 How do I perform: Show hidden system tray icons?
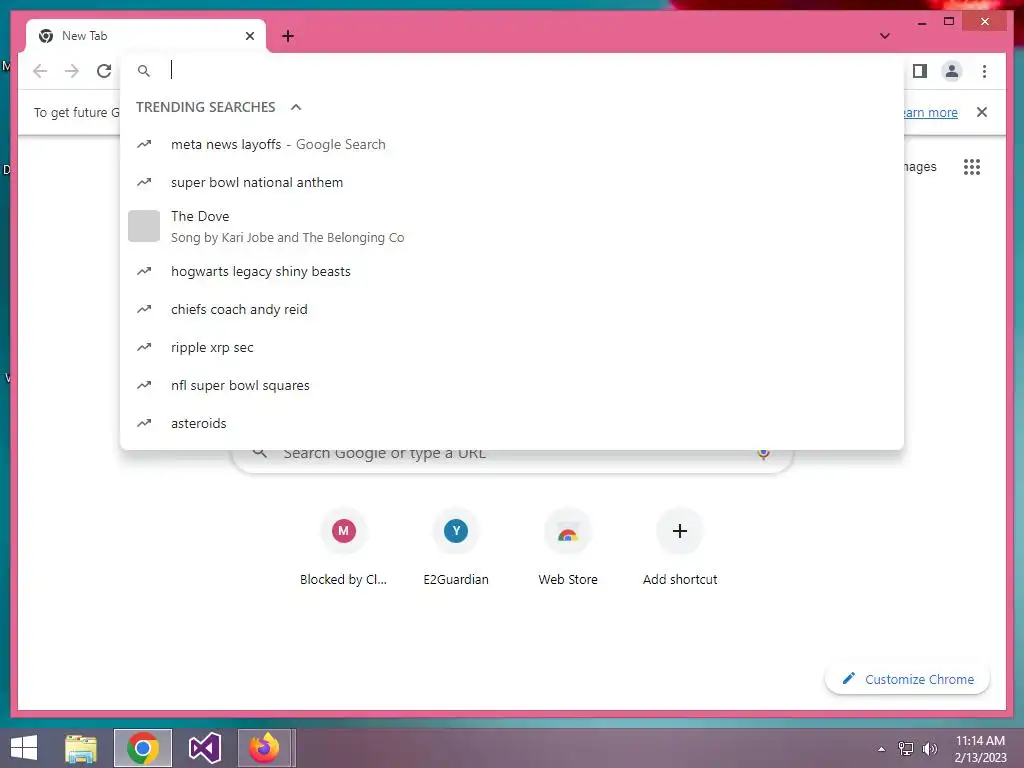882,749
